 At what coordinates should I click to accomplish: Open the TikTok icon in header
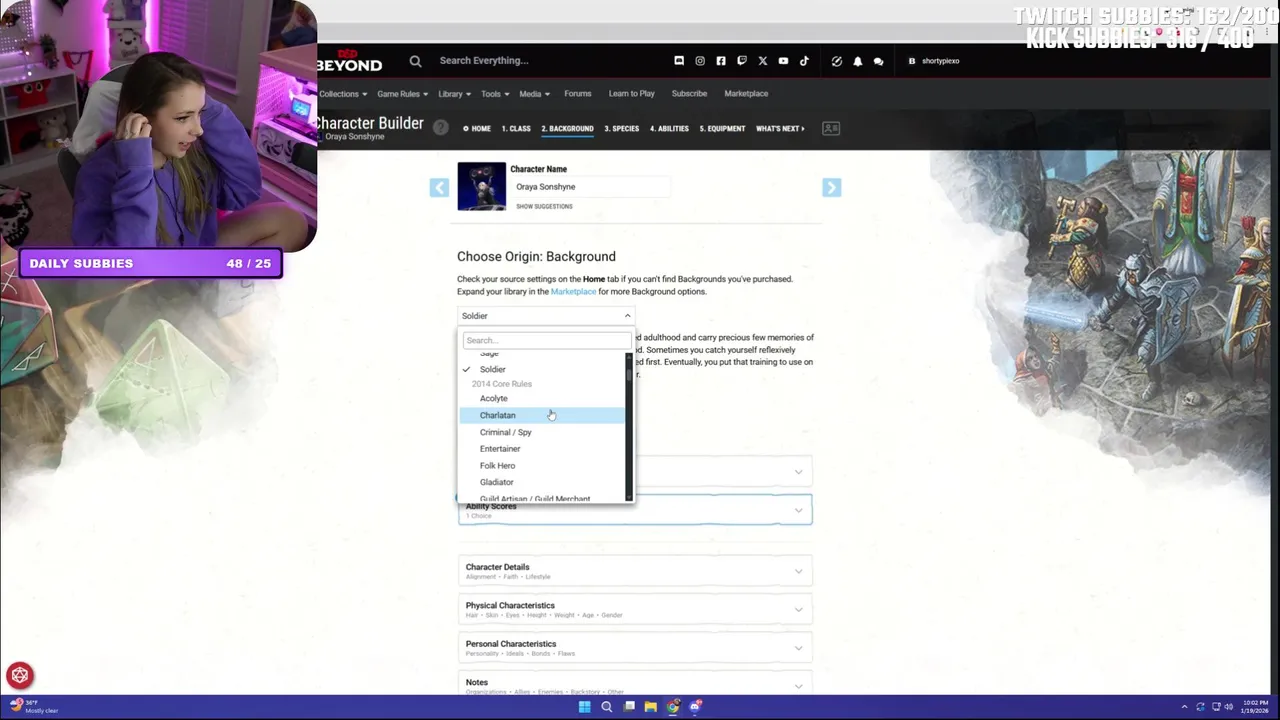point(804,61)
